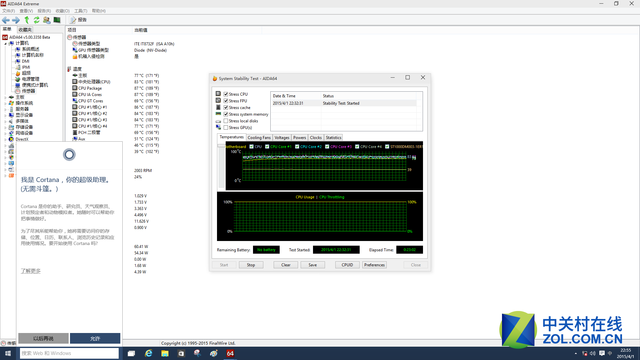Click the Windows Start button

8,353
